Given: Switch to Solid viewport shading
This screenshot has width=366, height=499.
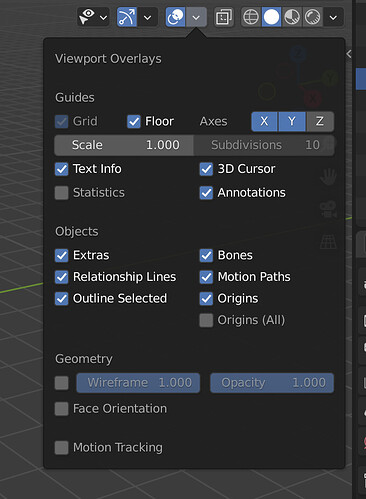Looking at the screenshot, I should click(271, 17).
